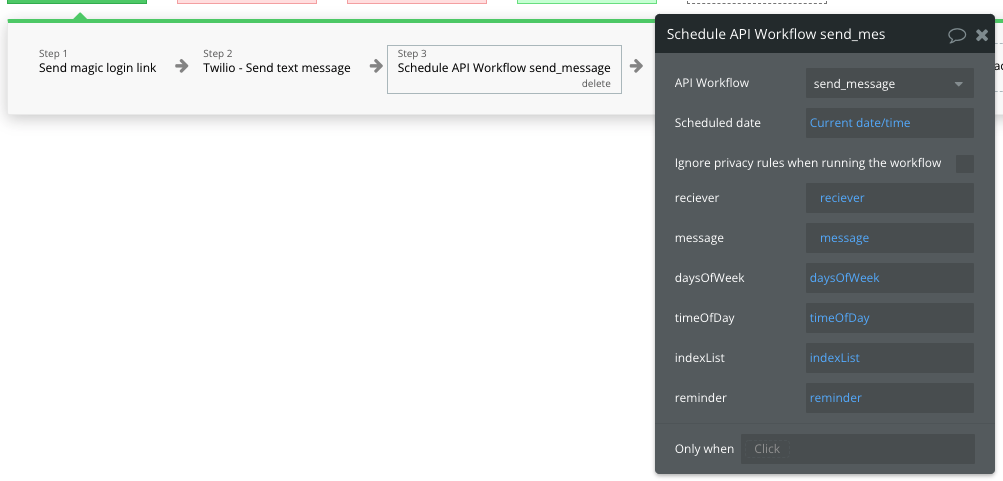Screen dimensions: 1003x481
Task: Click arrow between Step 1 and Step 2
Action: [181, 67]
